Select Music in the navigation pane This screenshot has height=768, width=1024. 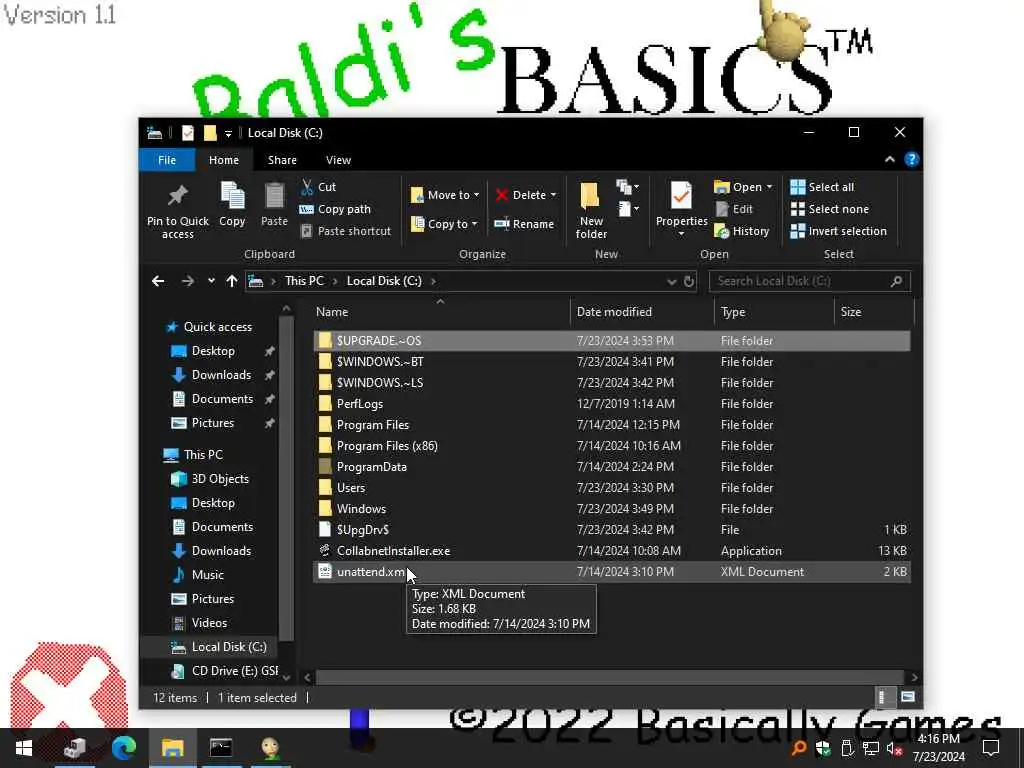208,575
